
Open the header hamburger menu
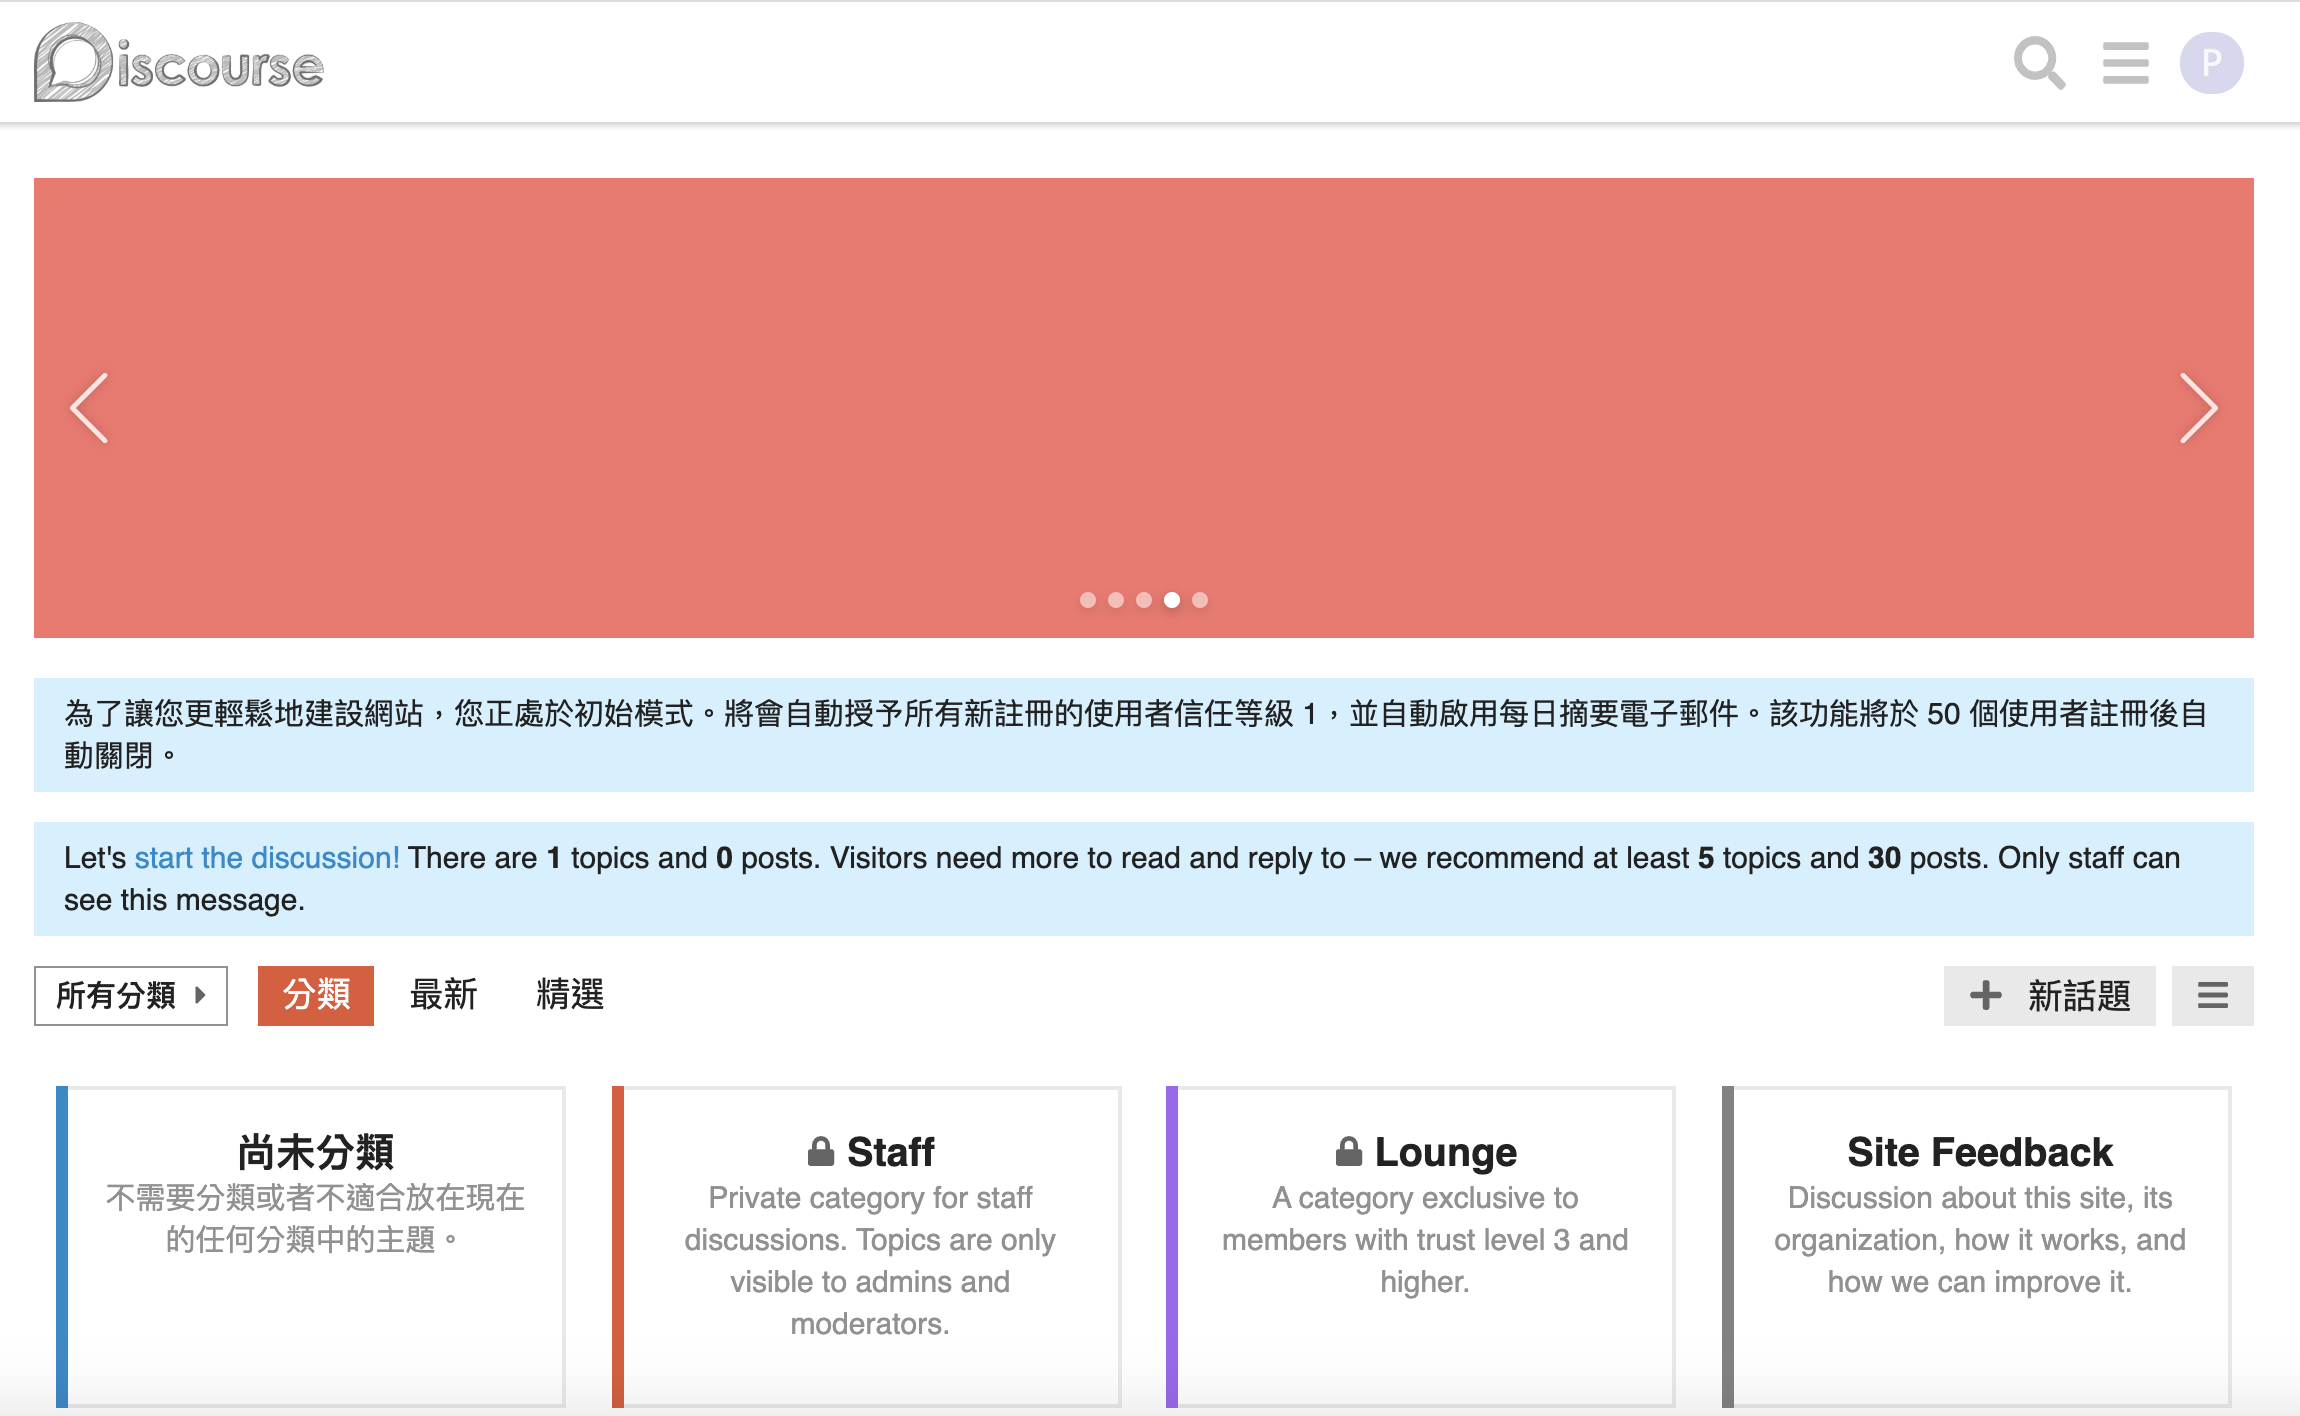[x=2125, y=63]
